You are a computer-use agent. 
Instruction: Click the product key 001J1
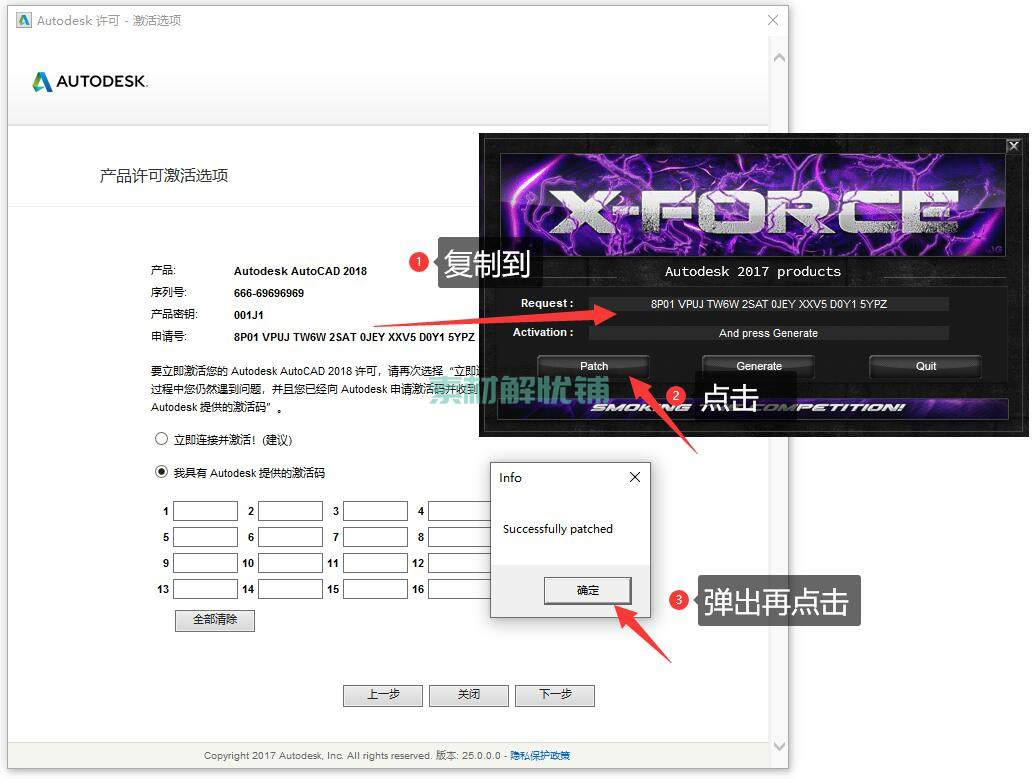pos(249,315)
